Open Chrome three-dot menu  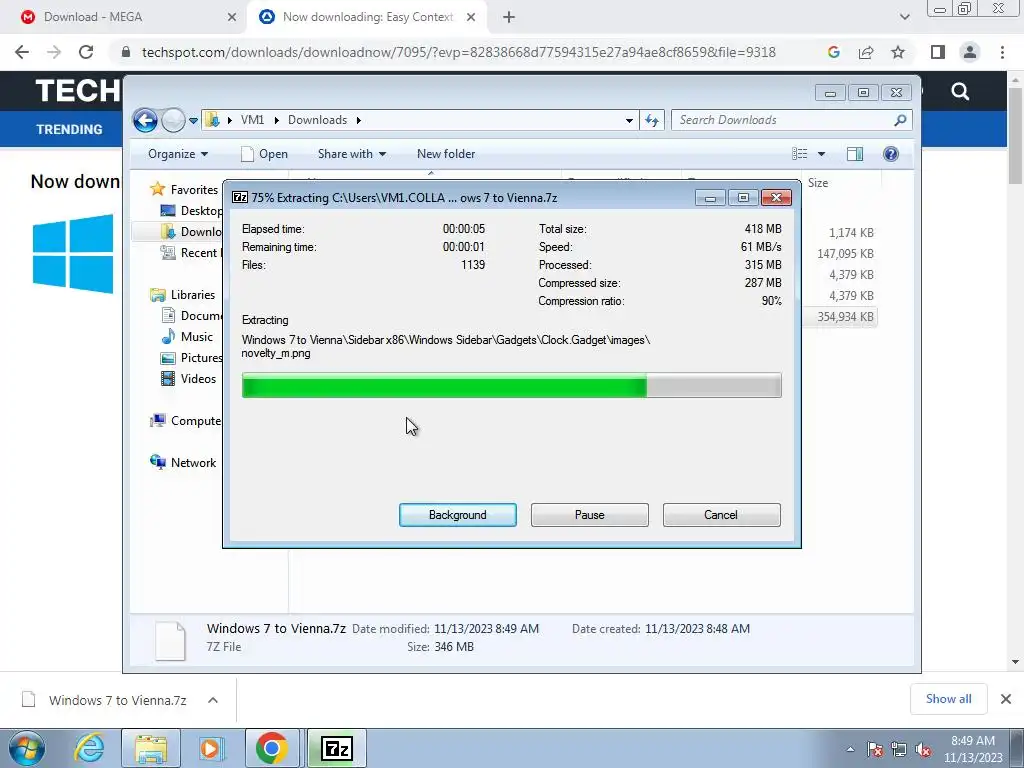click(x=1002, y=52)
